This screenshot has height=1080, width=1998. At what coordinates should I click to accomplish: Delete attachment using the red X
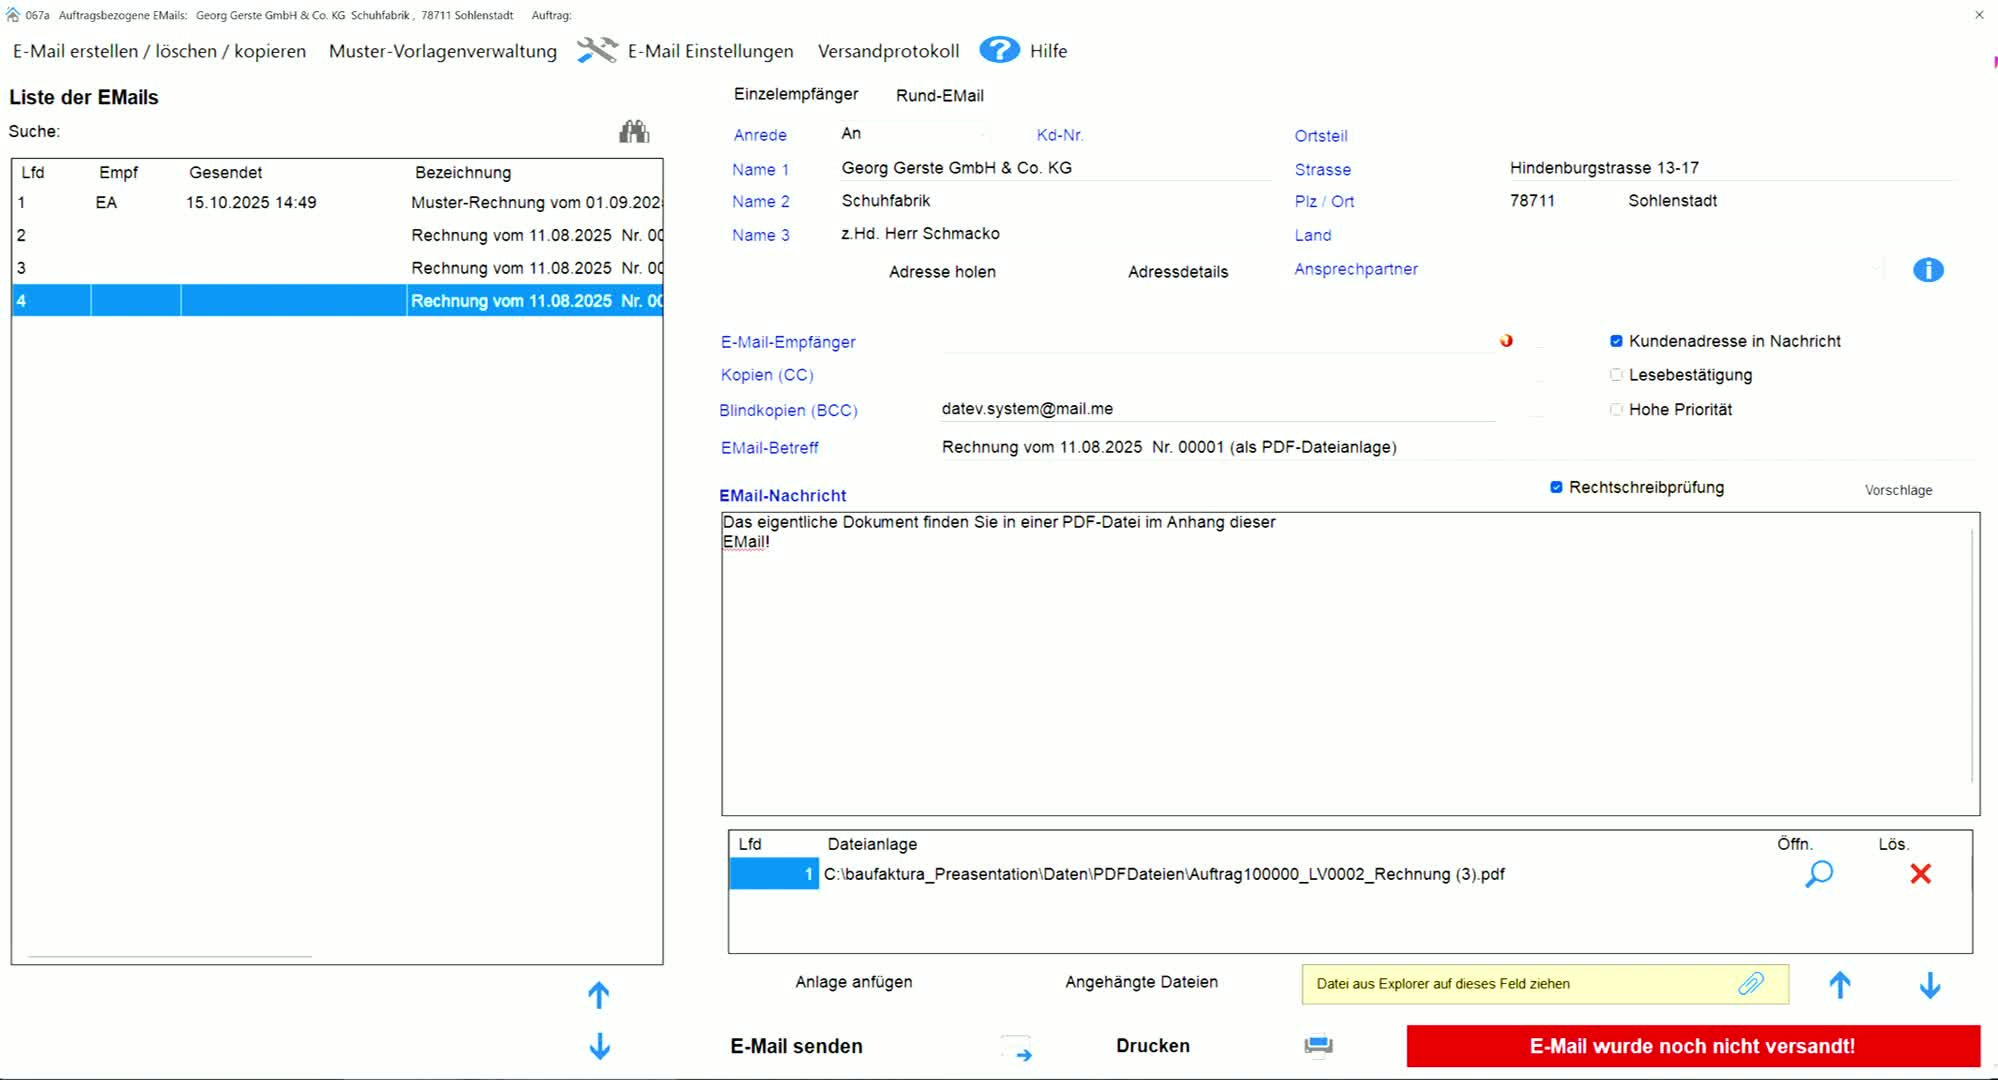coord(1920,874)
